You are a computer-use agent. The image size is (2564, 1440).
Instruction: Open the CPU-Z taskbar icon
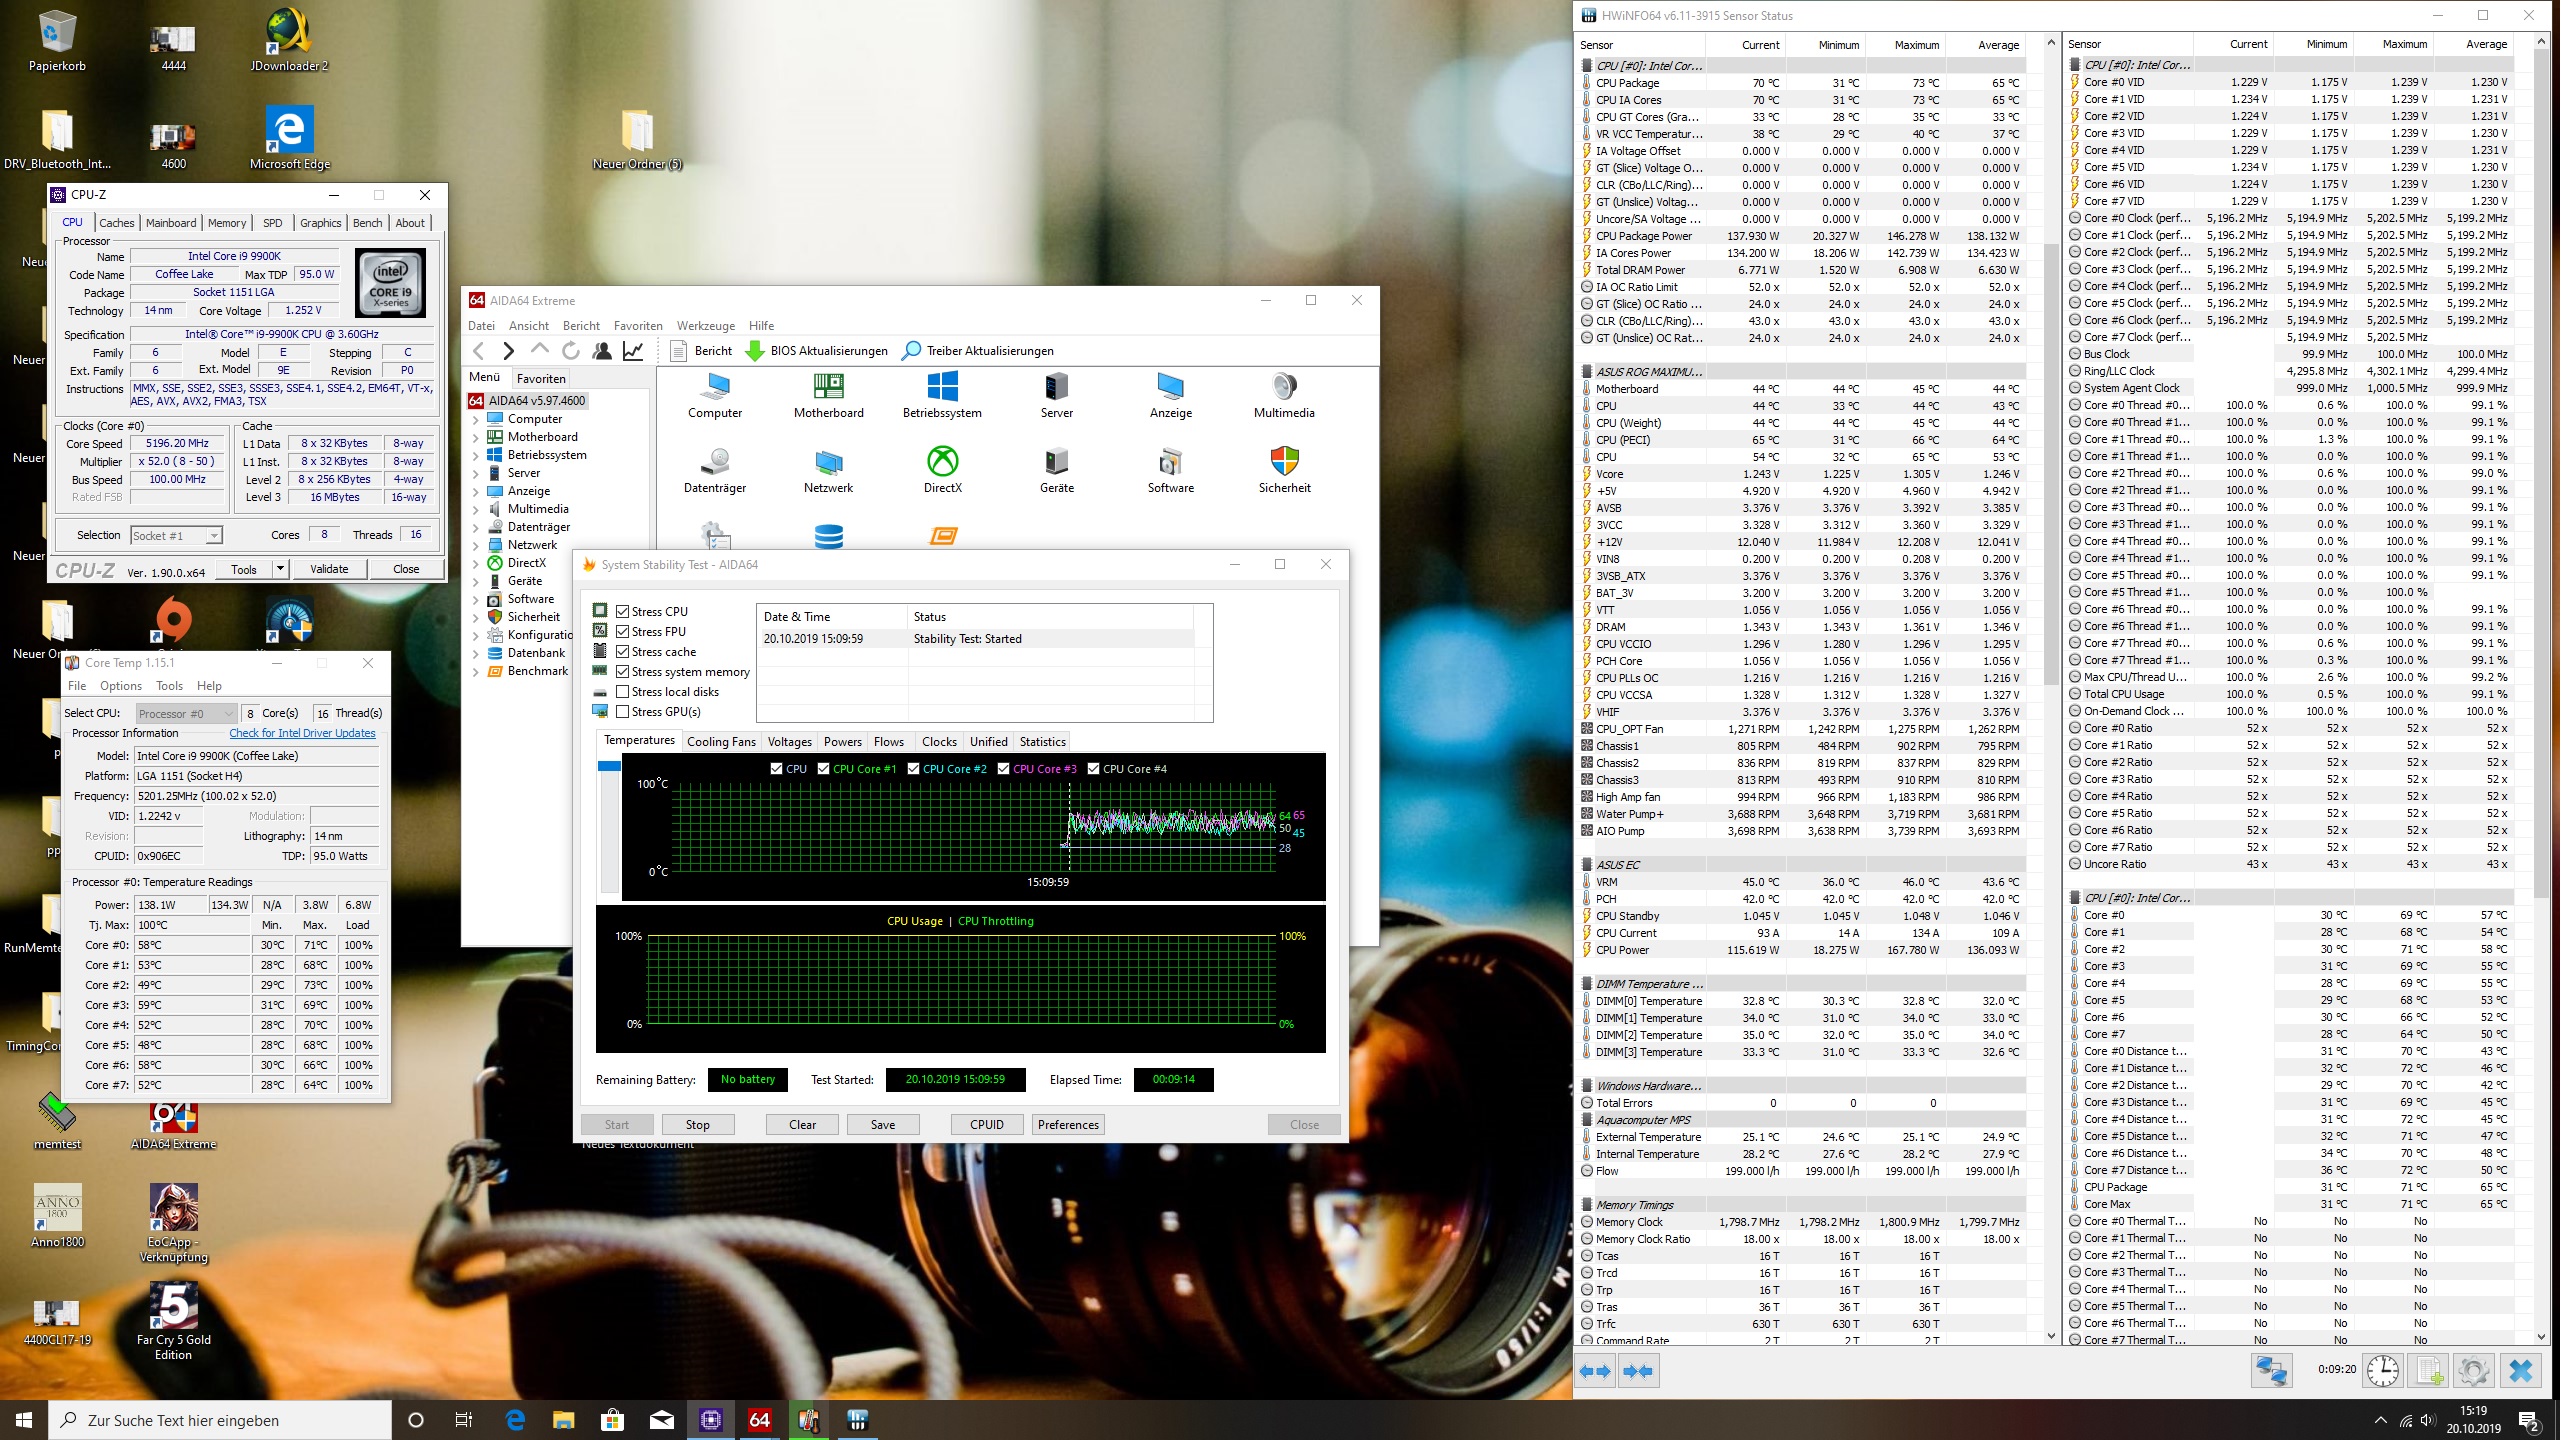(711, 1420)
